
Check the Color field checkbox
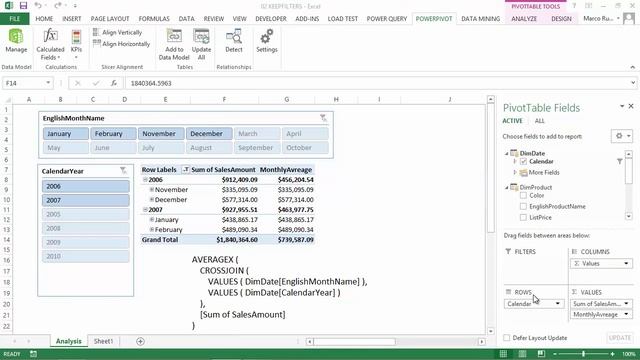point(523,196)
